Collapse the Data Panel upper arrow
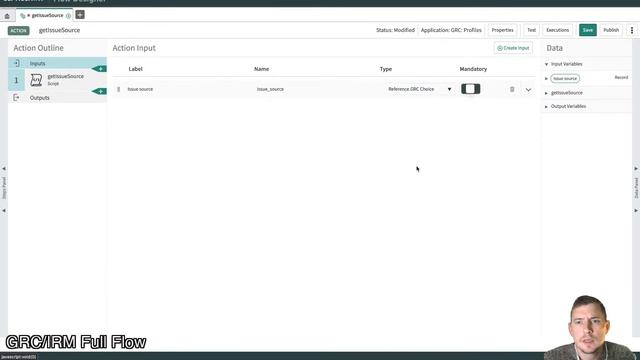The image size is (640, 360). tap(636, 169)
